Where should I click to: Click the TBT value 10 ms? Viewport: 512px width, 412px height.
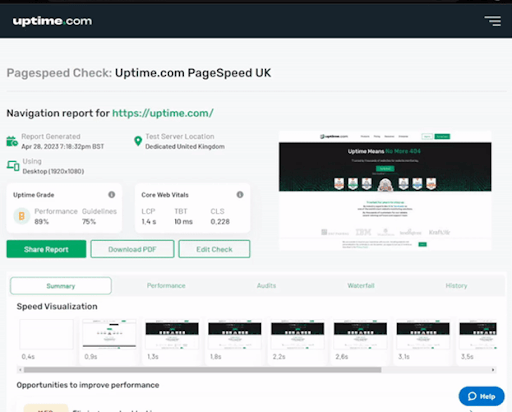(183, 222)
